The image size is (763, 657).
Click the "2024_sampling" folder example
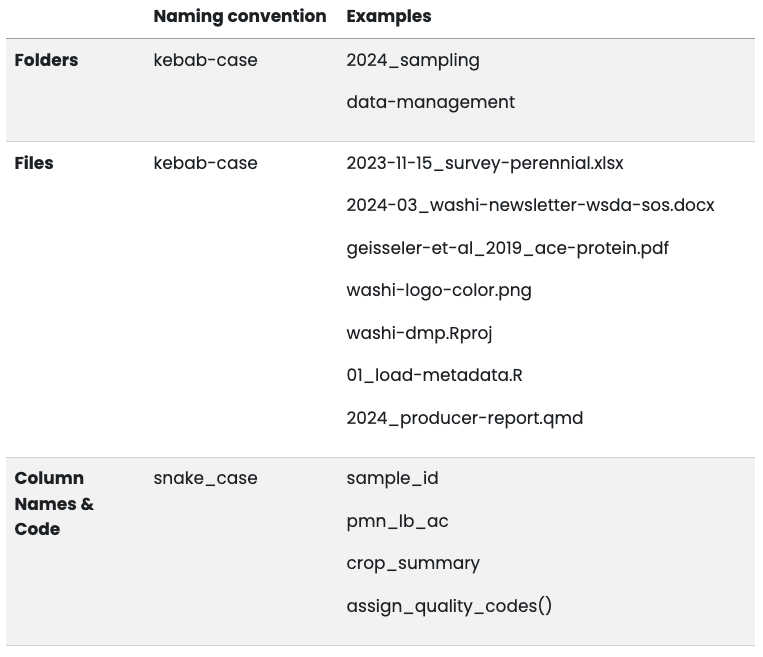click(412, 60)
